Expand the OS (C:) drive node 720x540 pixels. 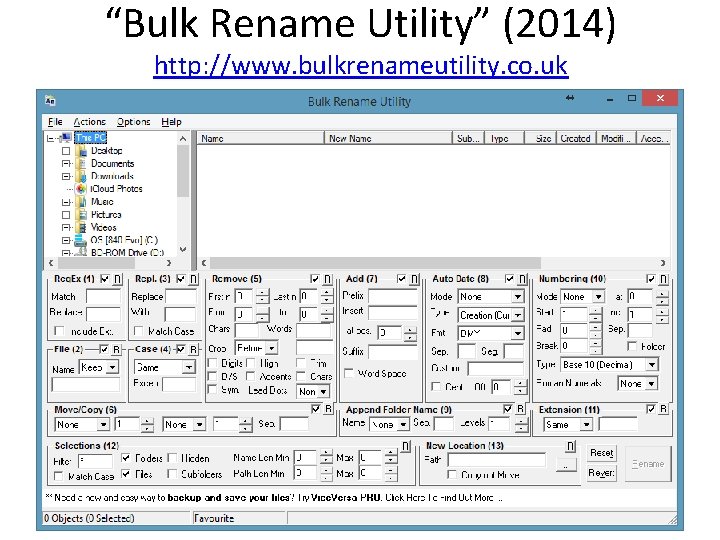(66, 240)
